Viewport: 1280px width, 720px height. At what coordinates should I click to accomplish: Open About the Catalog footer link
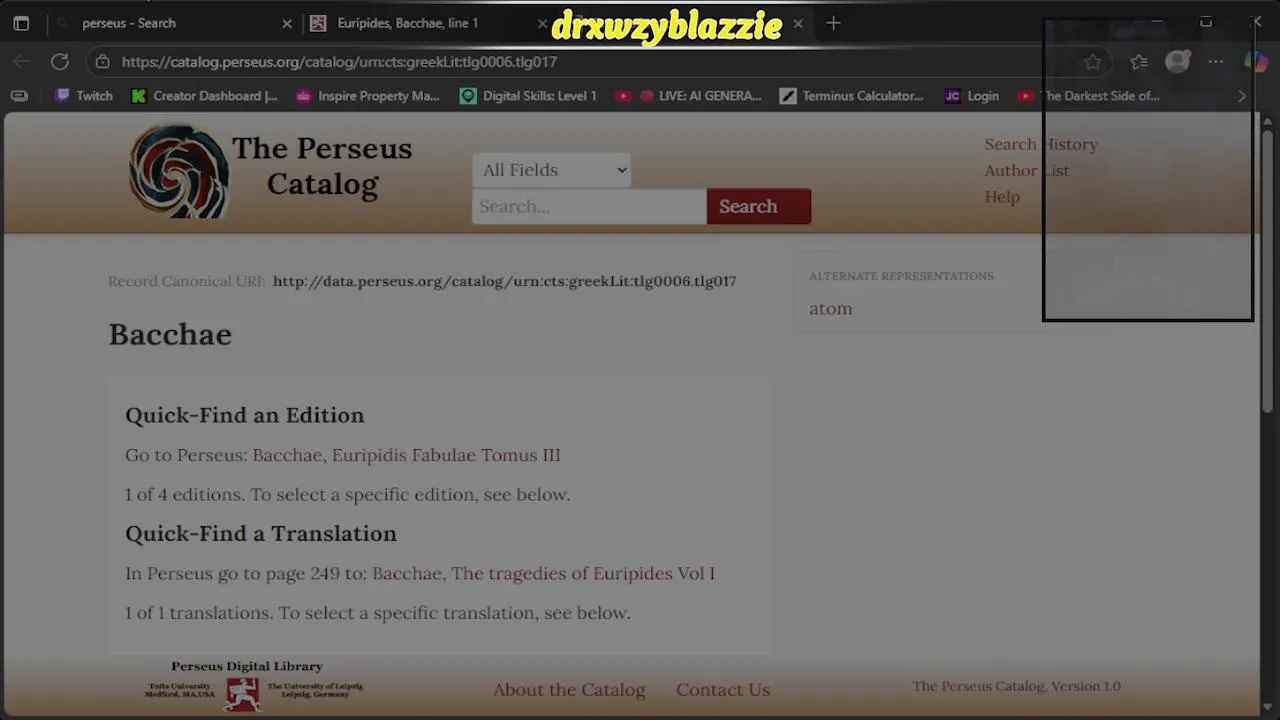(569, 690)
